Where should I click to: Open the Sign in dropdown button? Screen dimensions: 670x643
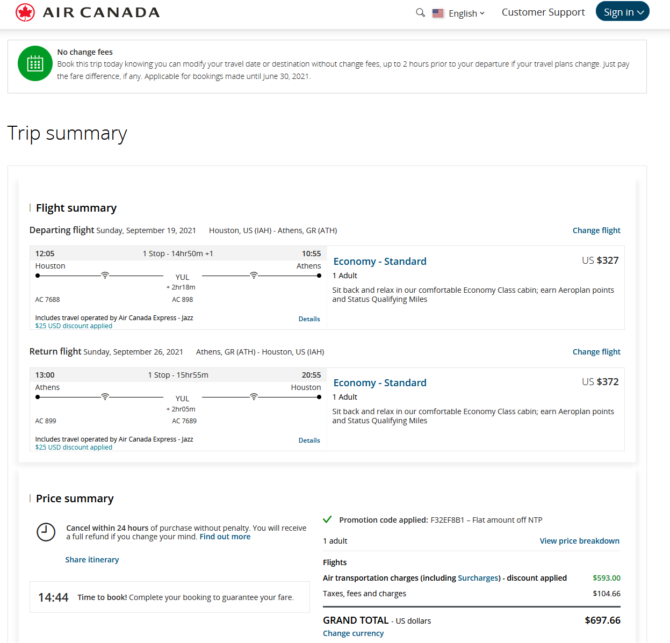tap(623, 12)
